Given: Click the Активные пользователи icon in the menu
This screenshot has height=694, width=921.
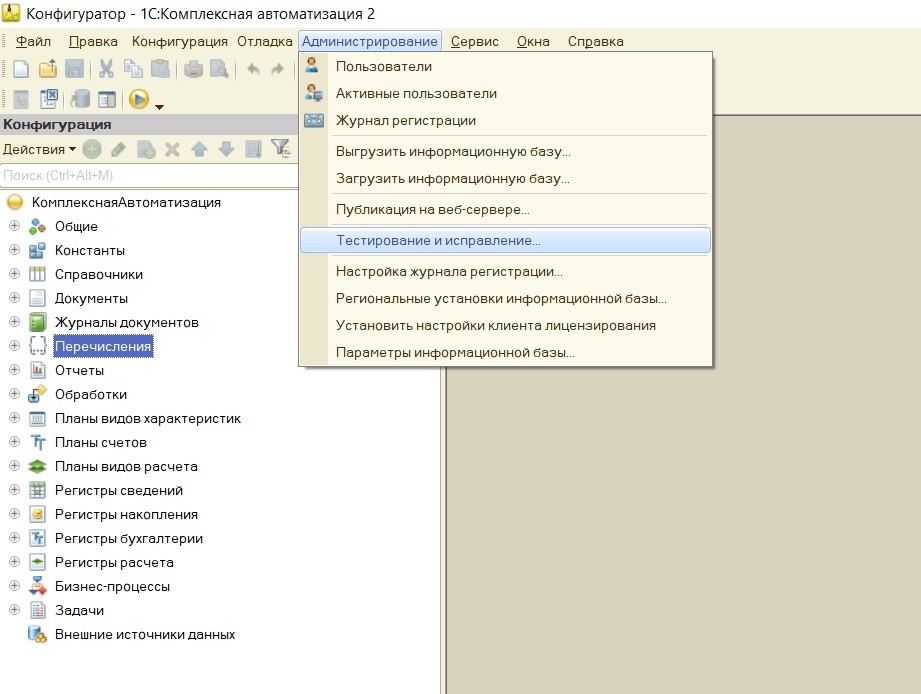Looking at the screenshot, I should [x=314, y=93].
